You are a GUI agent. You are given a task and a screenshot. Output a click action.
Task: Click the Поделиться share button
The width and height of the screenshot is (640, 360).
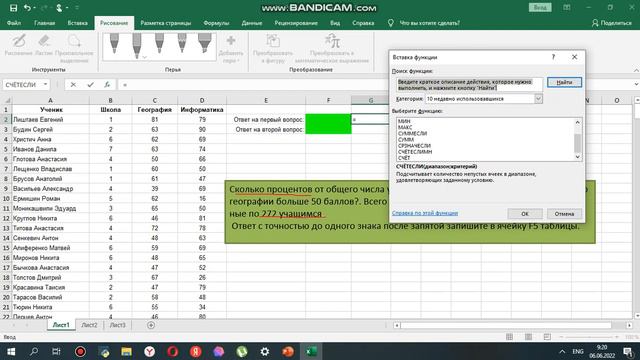[x=612, y=23]
